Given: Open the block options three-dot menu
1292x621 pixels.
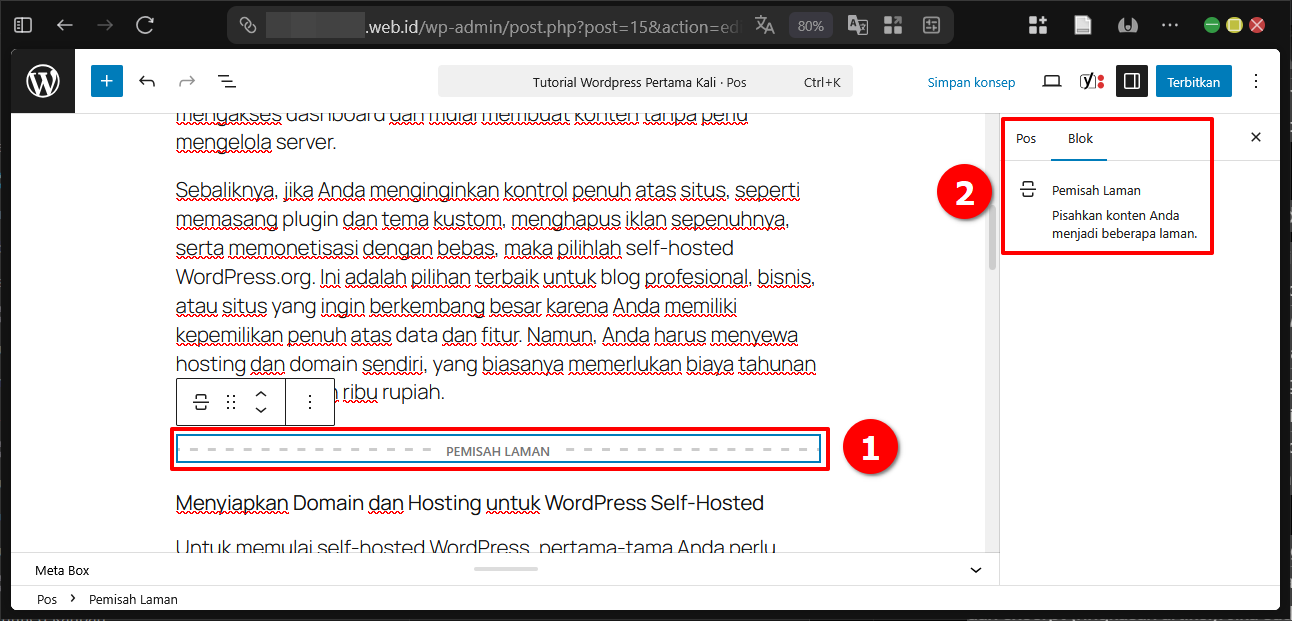Looking at the screenshot, I should coord(310,401).
